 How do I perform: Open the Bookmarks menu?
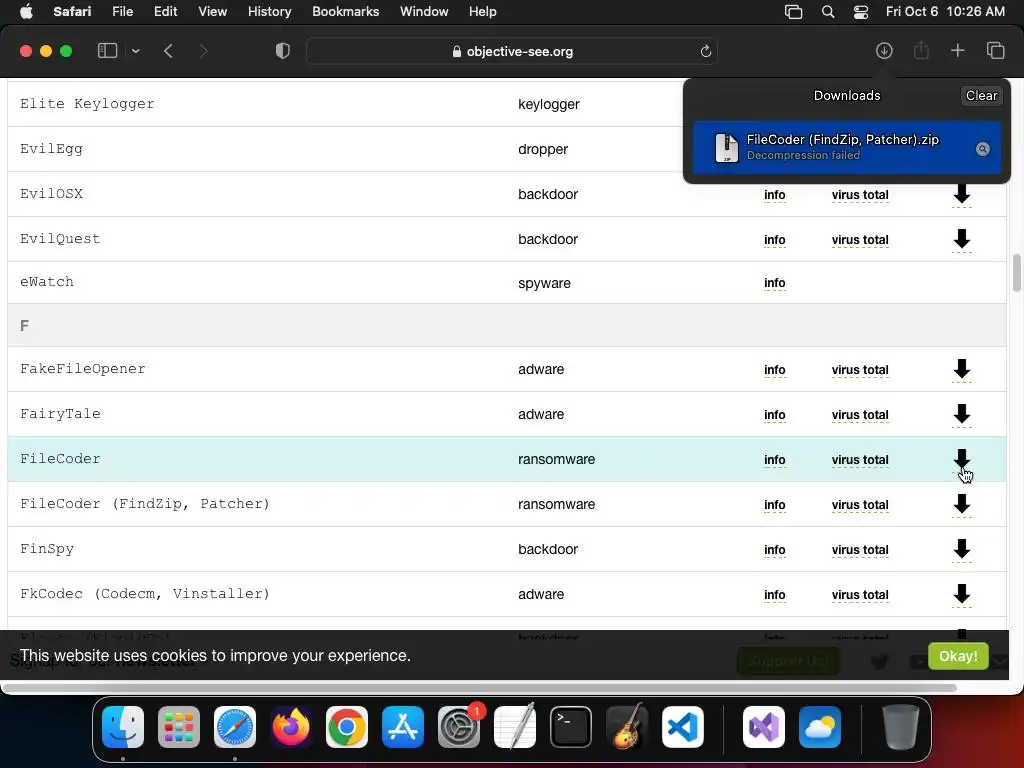tap(345, 12)
